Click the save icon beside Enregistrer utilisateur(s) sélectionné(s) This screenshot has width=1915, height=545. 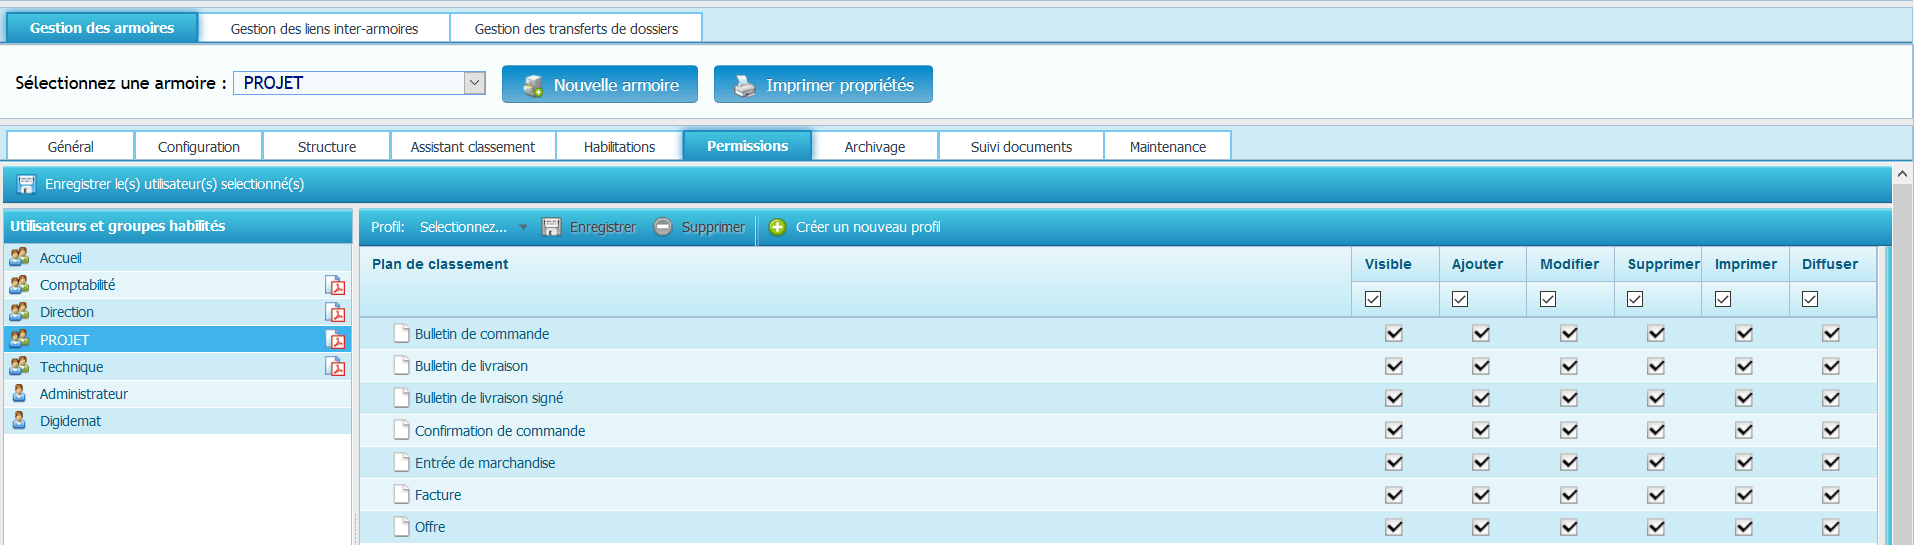click(27, 184)
